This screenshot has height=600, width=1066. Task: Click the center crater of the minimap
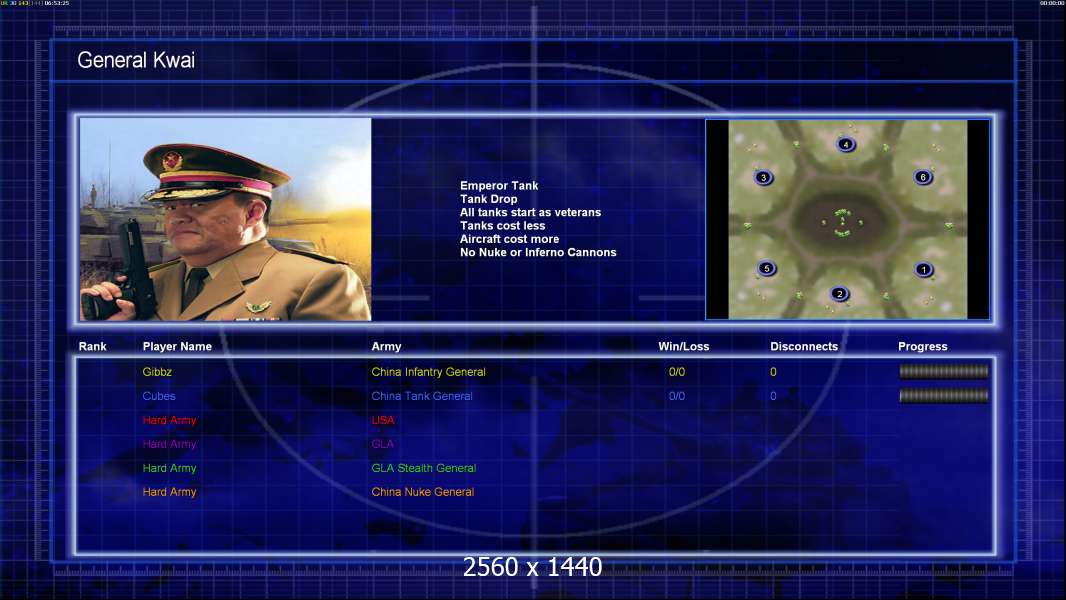pyautogui.click(x=842, y=222)
